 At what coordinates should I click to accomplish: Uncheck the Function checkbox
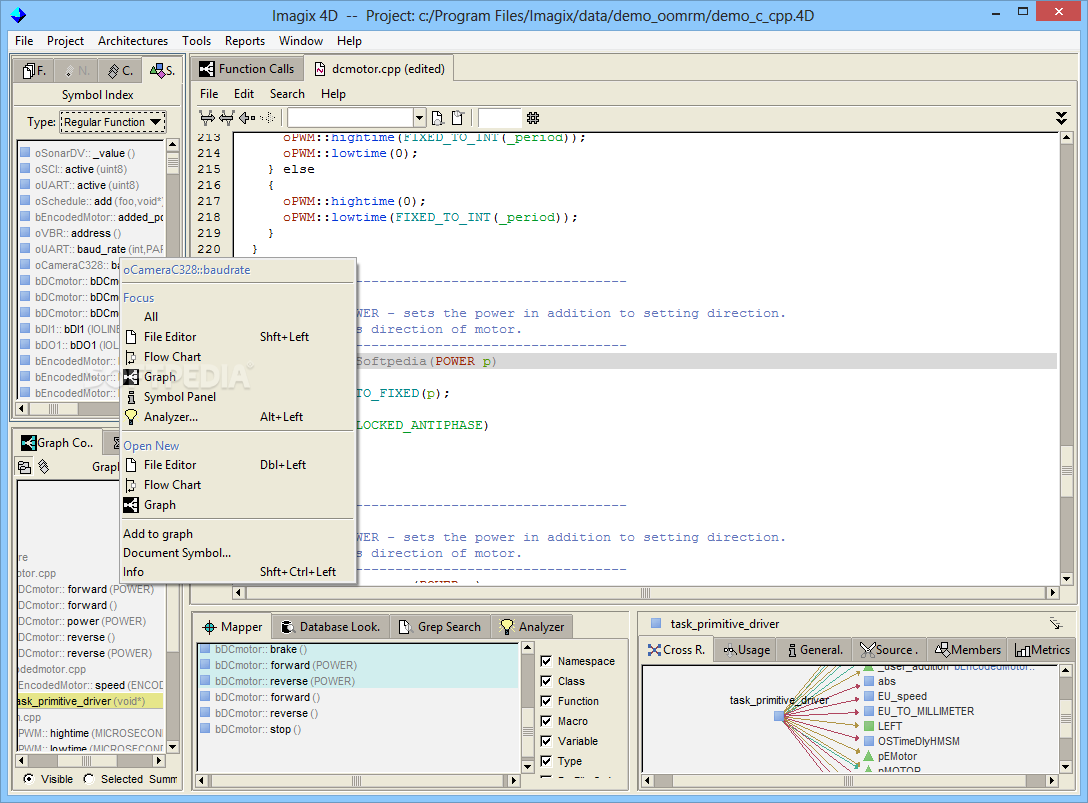546,701
